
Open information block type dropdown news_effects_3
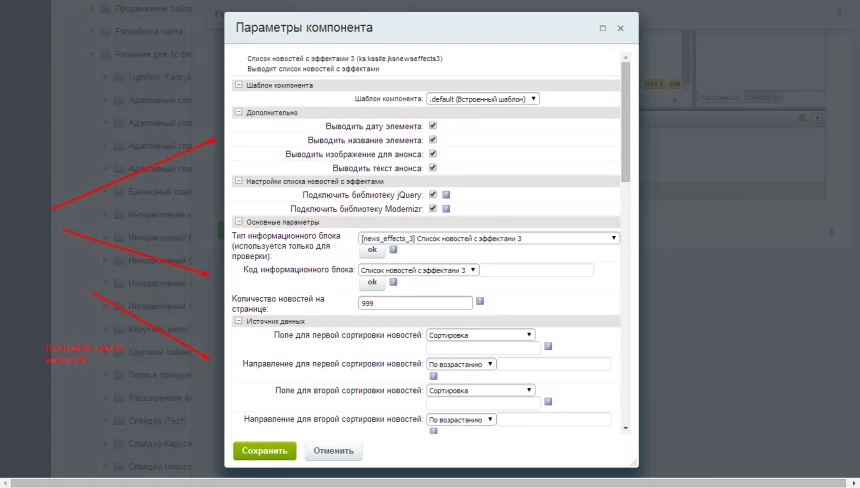pyautogui.click(x=489, y=238)
